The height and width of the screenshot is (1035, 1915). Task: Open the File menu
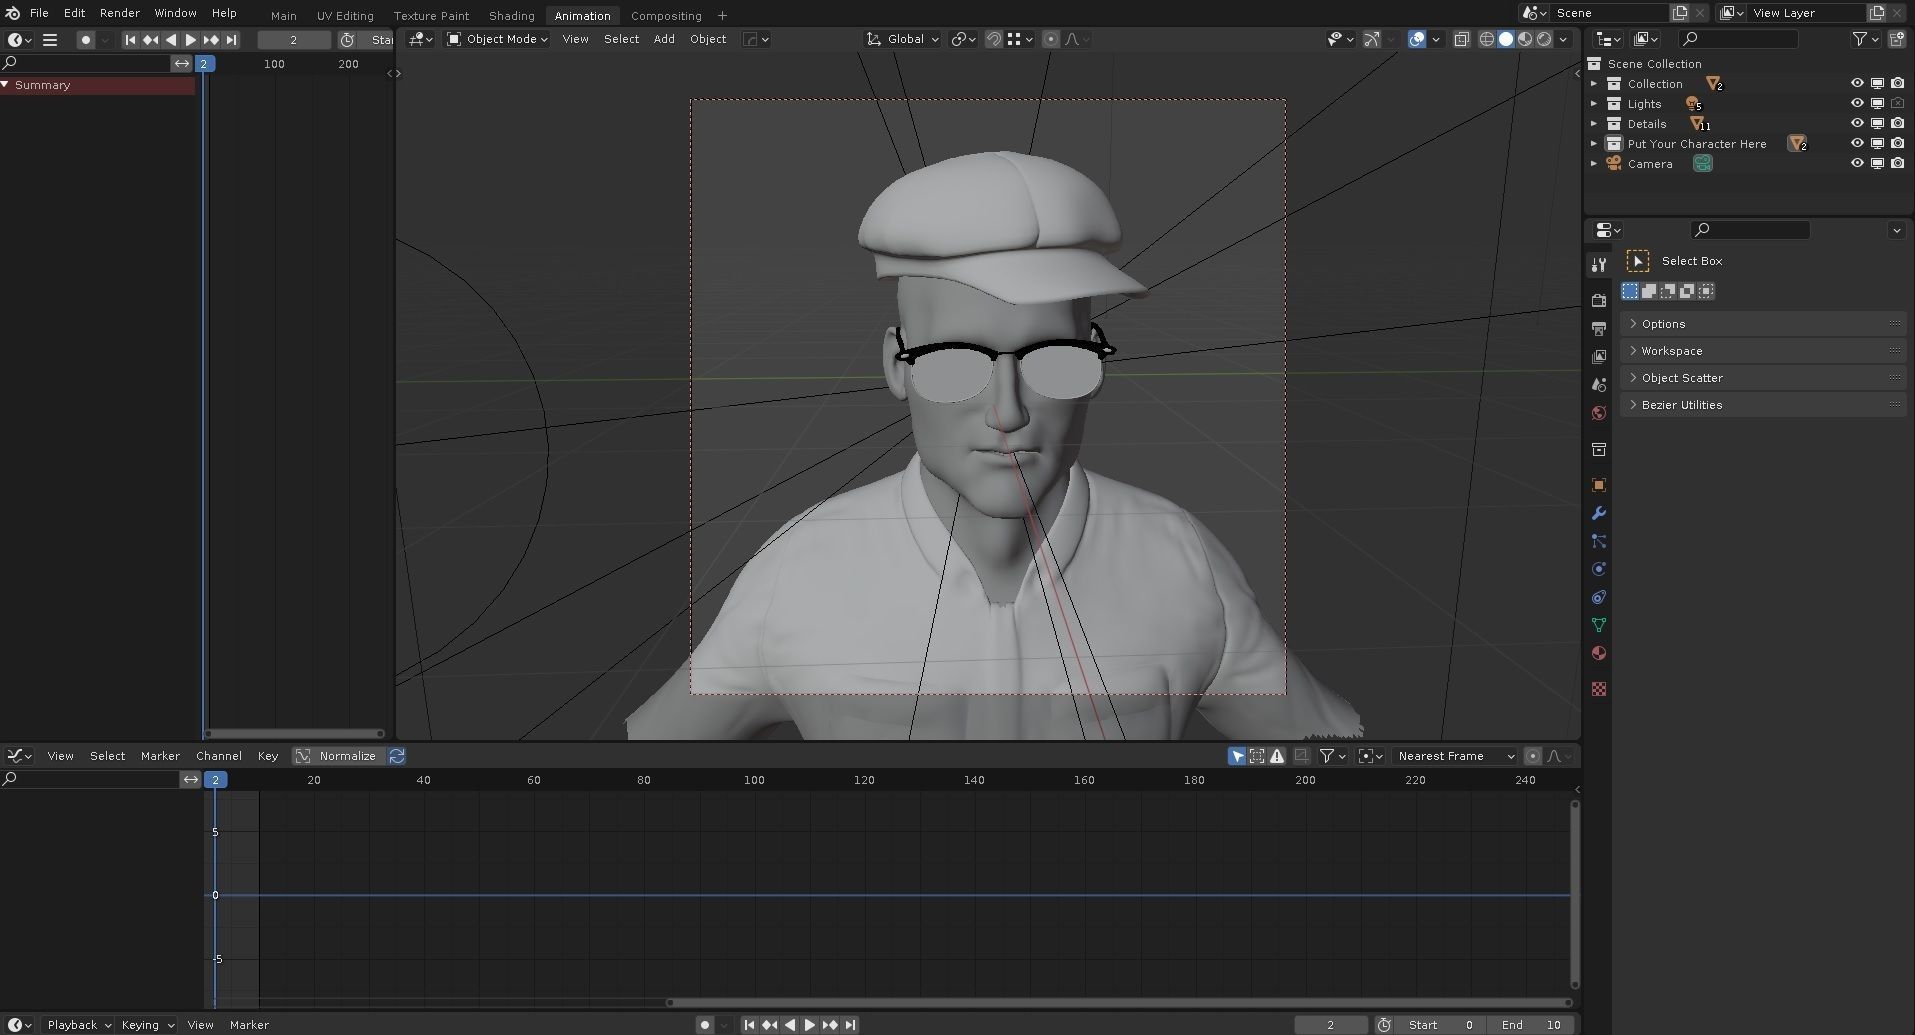click(x=39, y=13)
